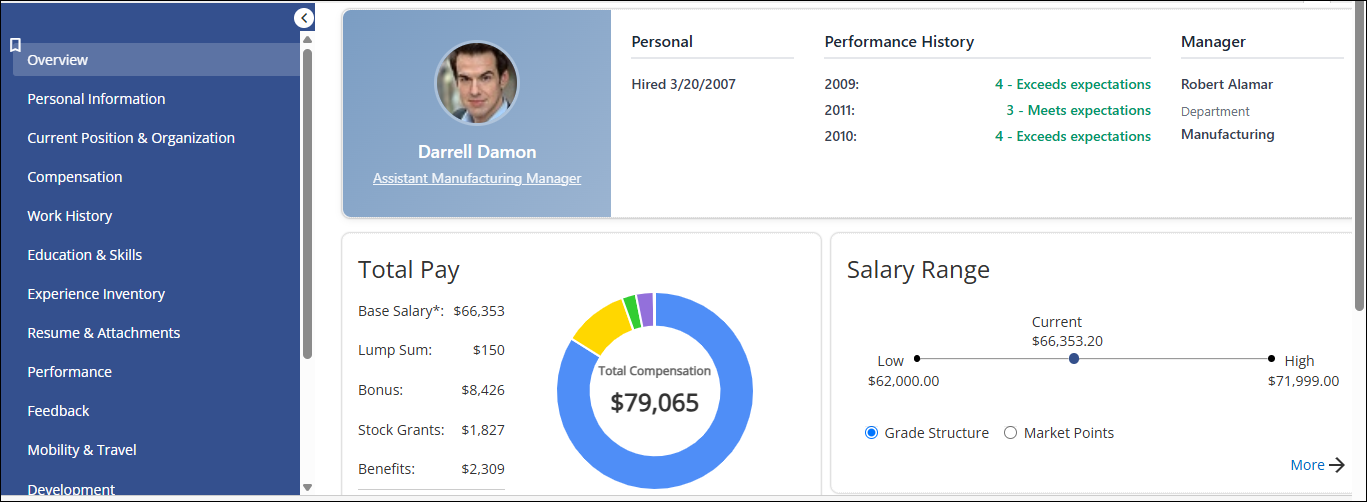This screenshot has width=1367, height=502.
Task: Open the Performance section in the sidebar
Action: (x=70, y=372)
